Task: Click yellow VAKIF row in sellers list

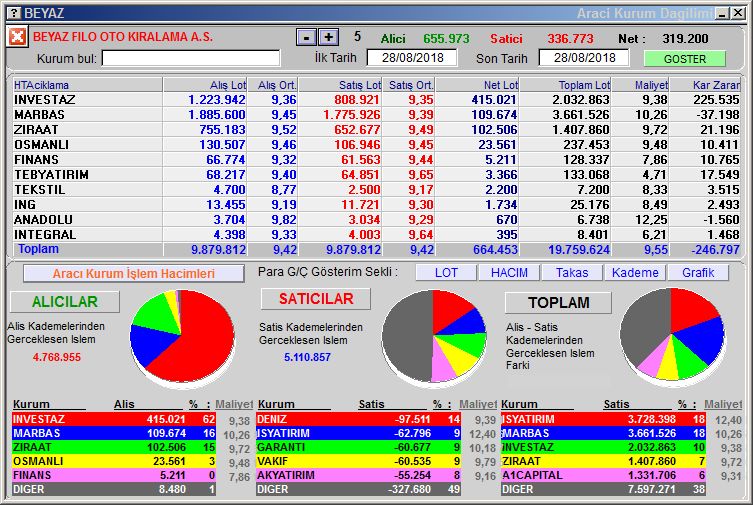Action: [x=358, y=461]
